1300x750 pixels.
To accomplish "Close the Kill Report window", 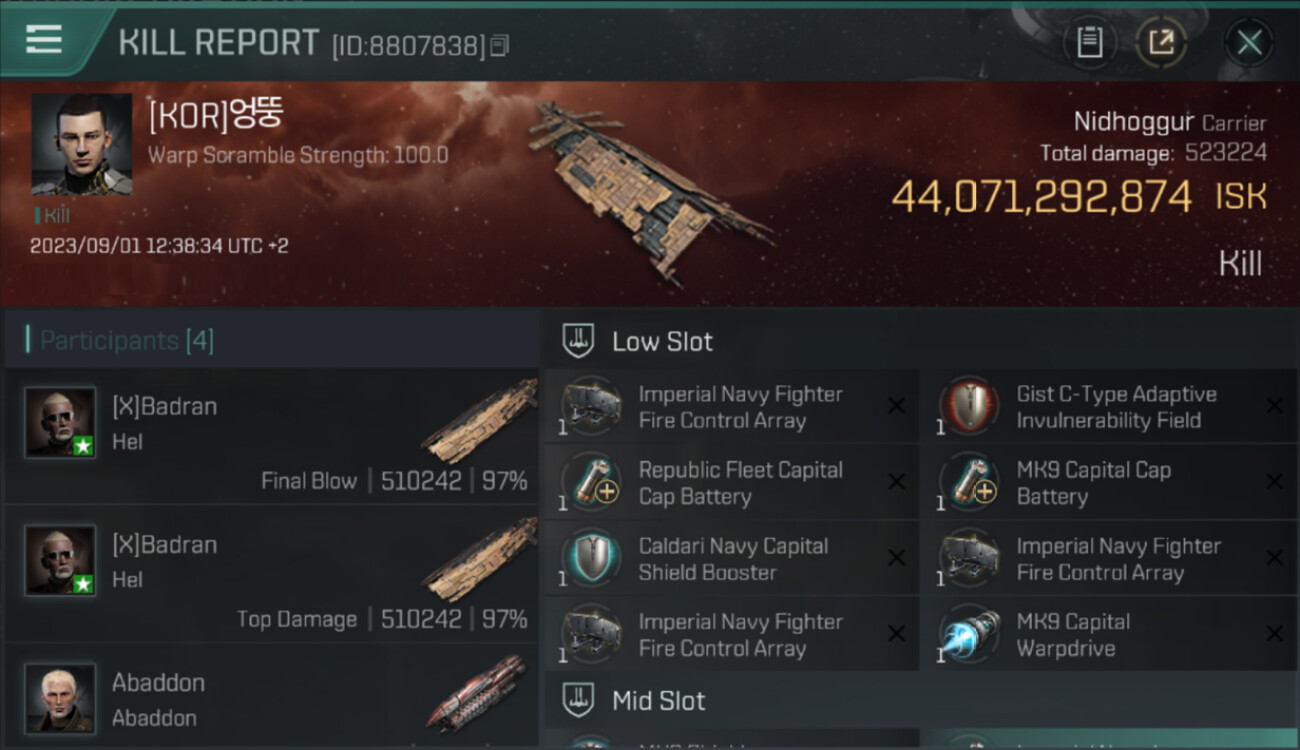I will [1249, 43].
